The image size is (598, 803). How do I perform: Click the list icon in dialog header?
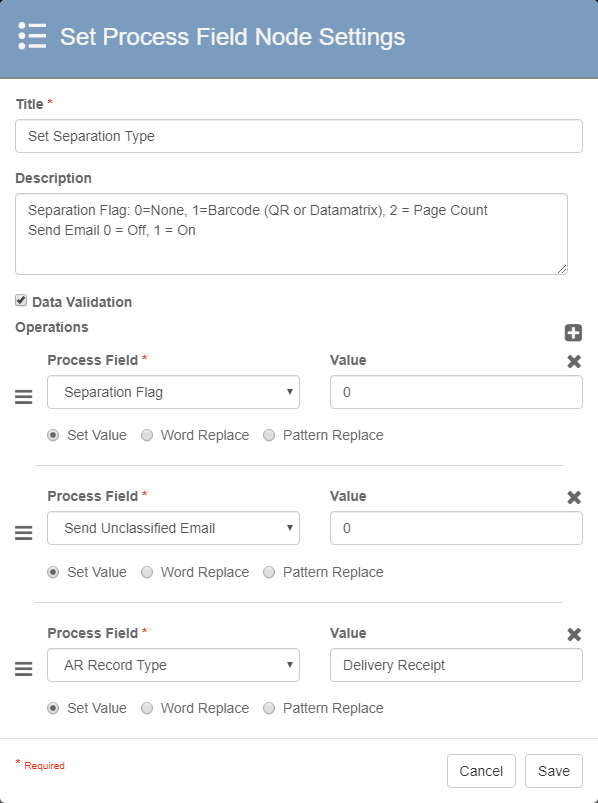(x=32, y=36)
